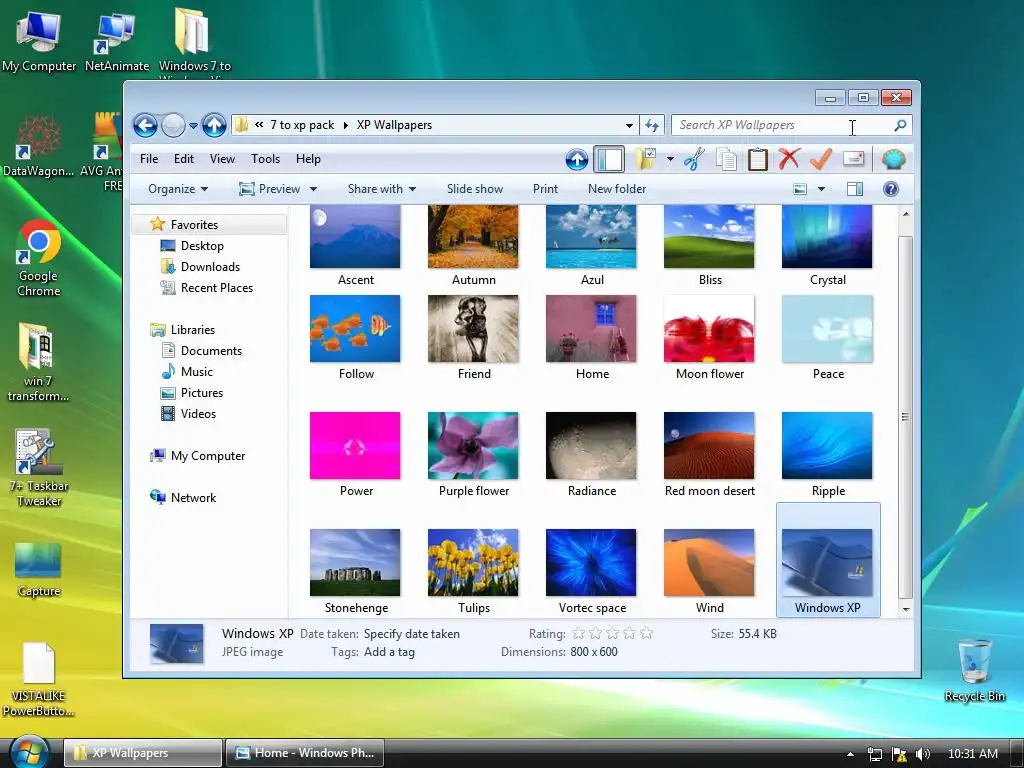Viewport: 1024px width, 768px height.
Task: Open DataWagon desktop shortcut
Action: pos(39,145)
